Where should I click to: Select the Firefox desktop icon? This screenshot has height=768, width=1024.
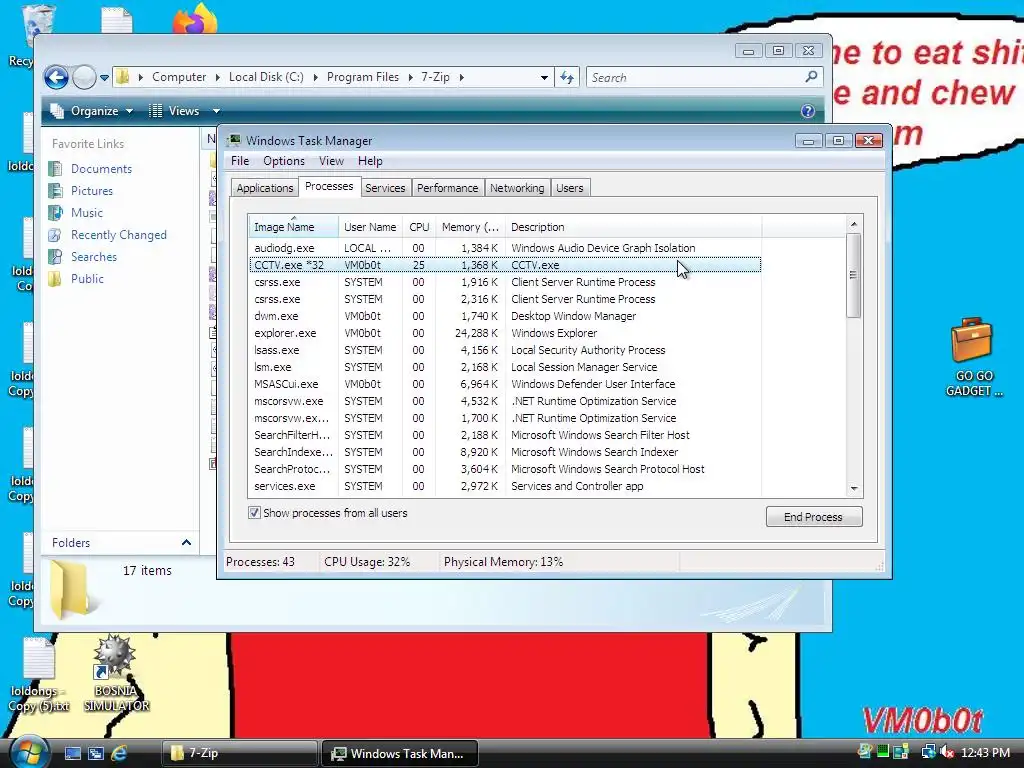(x=195, y=18)
